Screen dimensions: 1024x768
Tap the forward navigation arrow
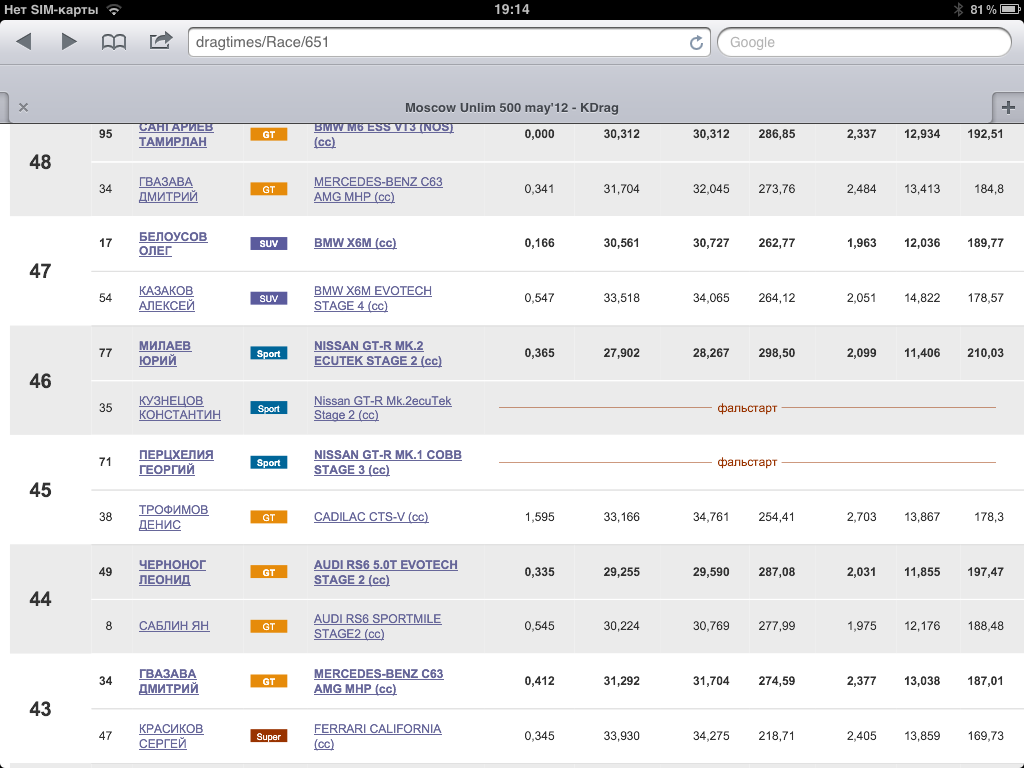69,42
